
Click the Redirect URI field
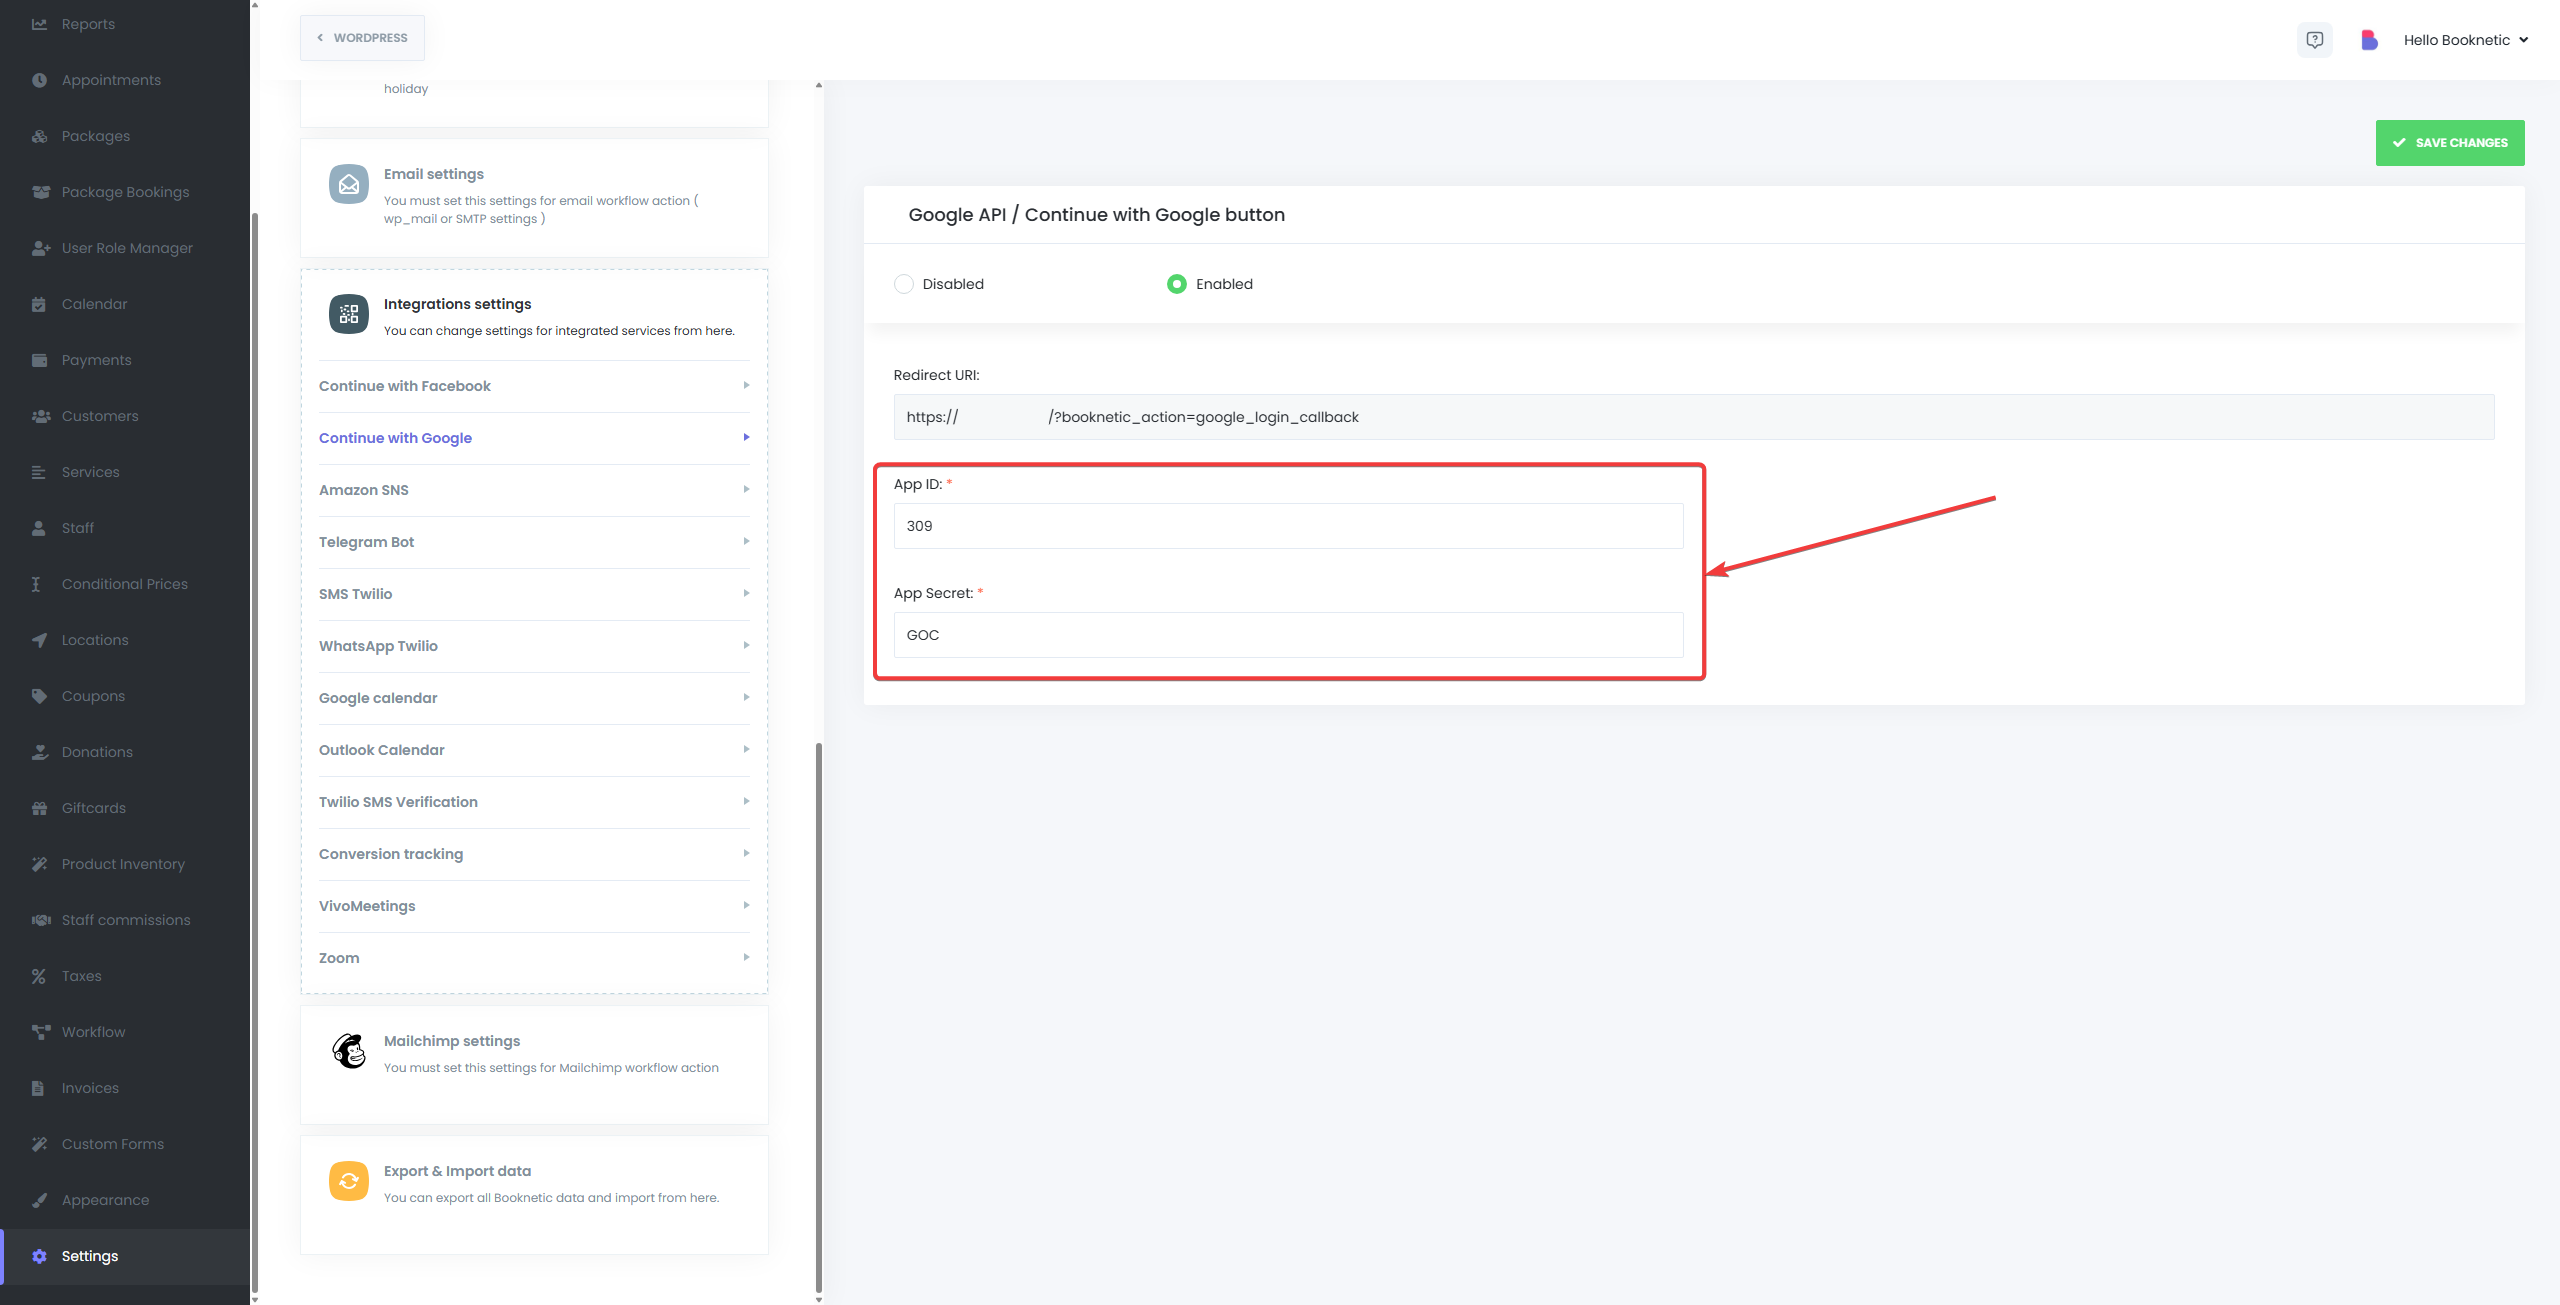click(x=1694, y=417)
